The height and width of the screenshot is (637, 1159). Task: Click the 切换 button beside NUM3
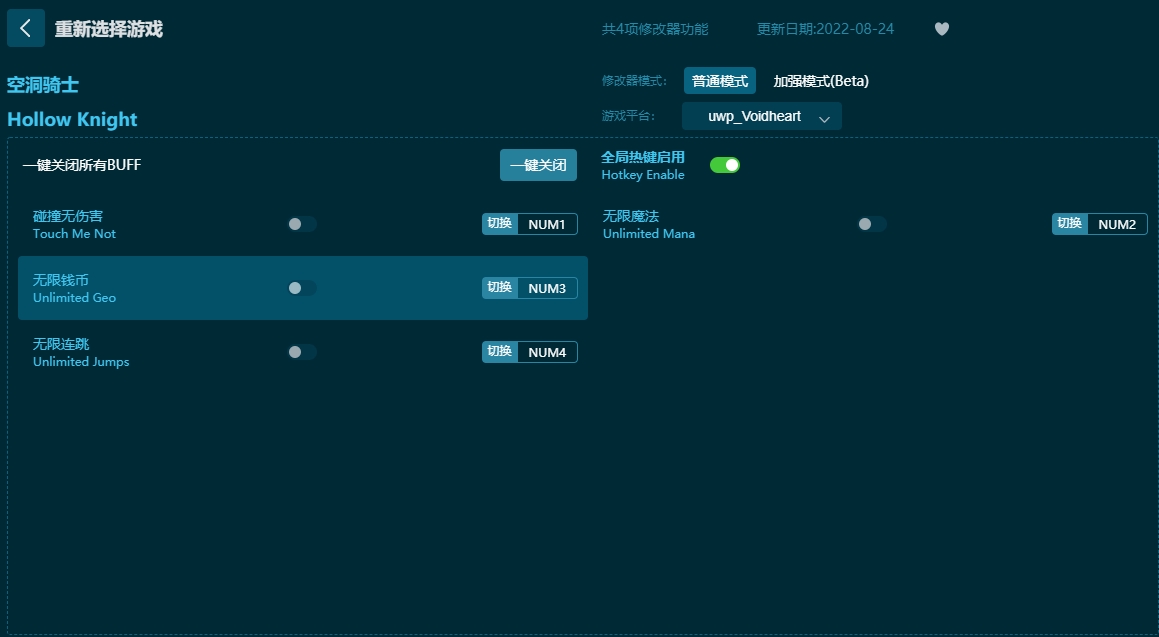pyautogui.click(x=500, y=288)
